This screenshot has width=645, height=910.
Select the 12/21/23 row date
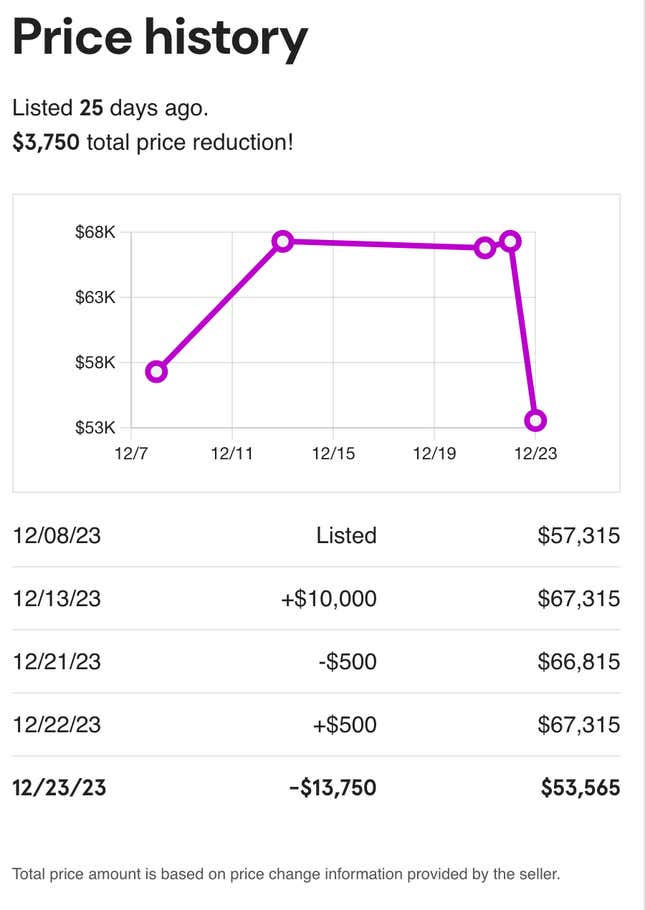click(57, 661)
